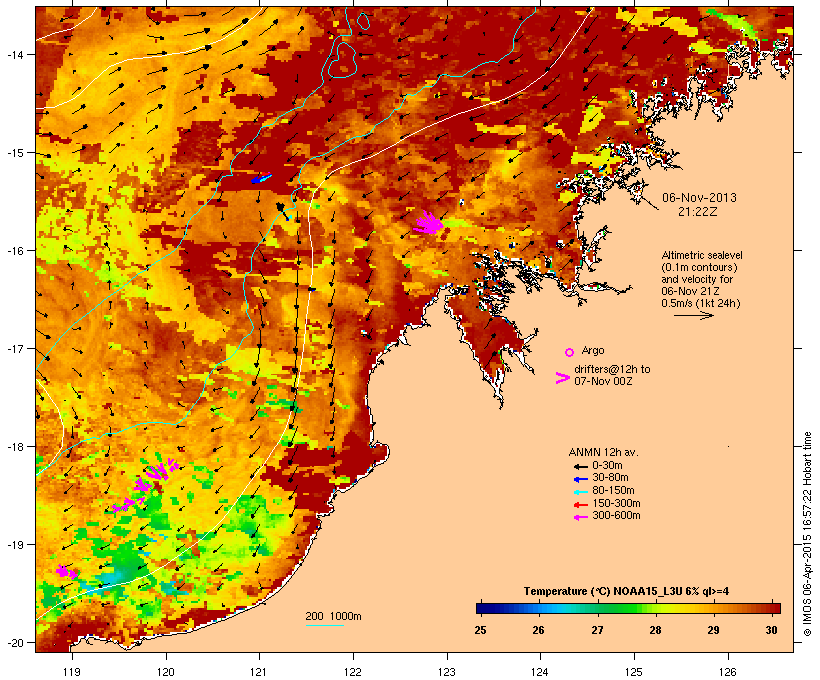Click the red 150-300m arrow legend symbol
Image resolution: width=820 pixels, height=680 pixels.
580,505
